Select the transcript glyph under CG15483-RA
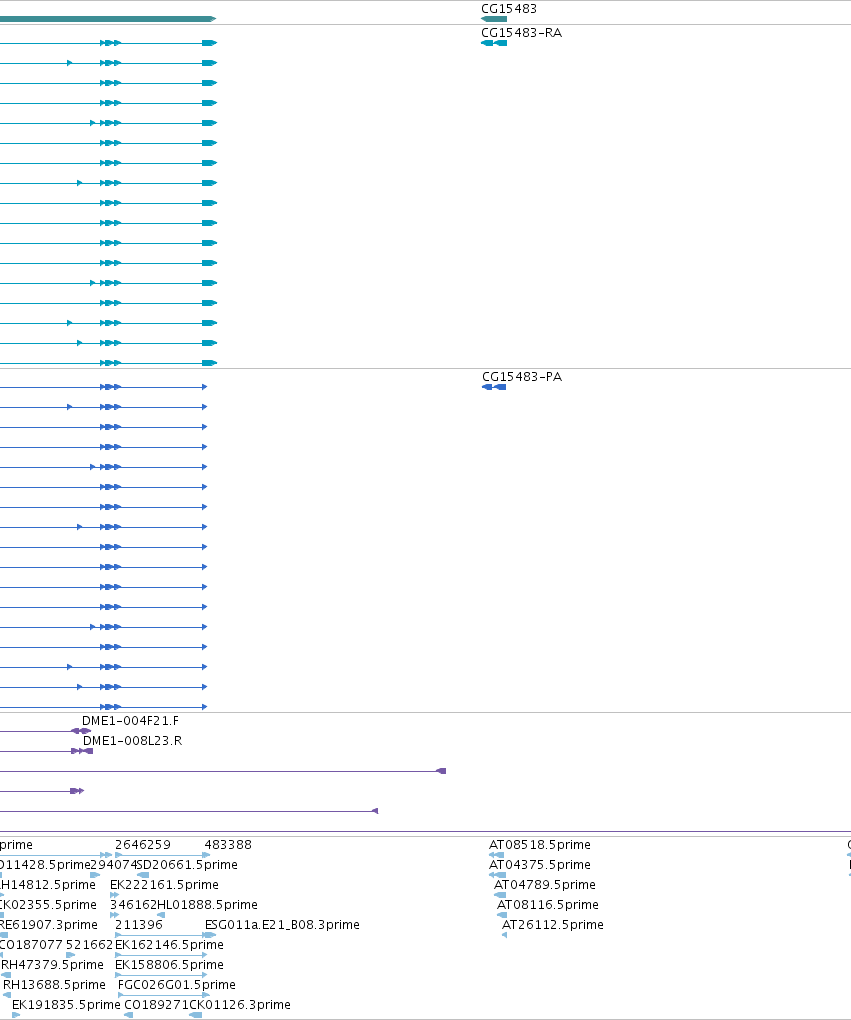 coord(494,43)
